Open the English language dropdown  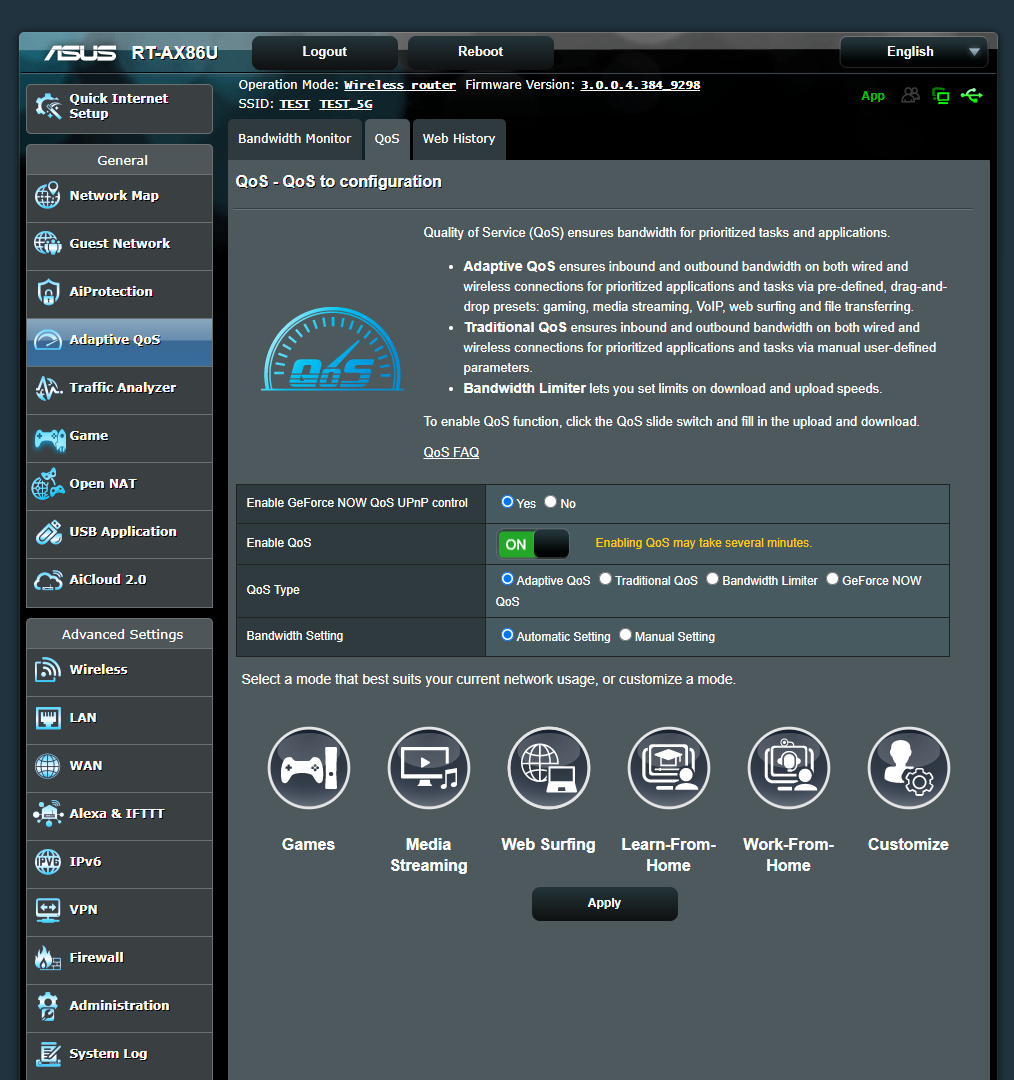pyautogui.click(x=913, y=51)
